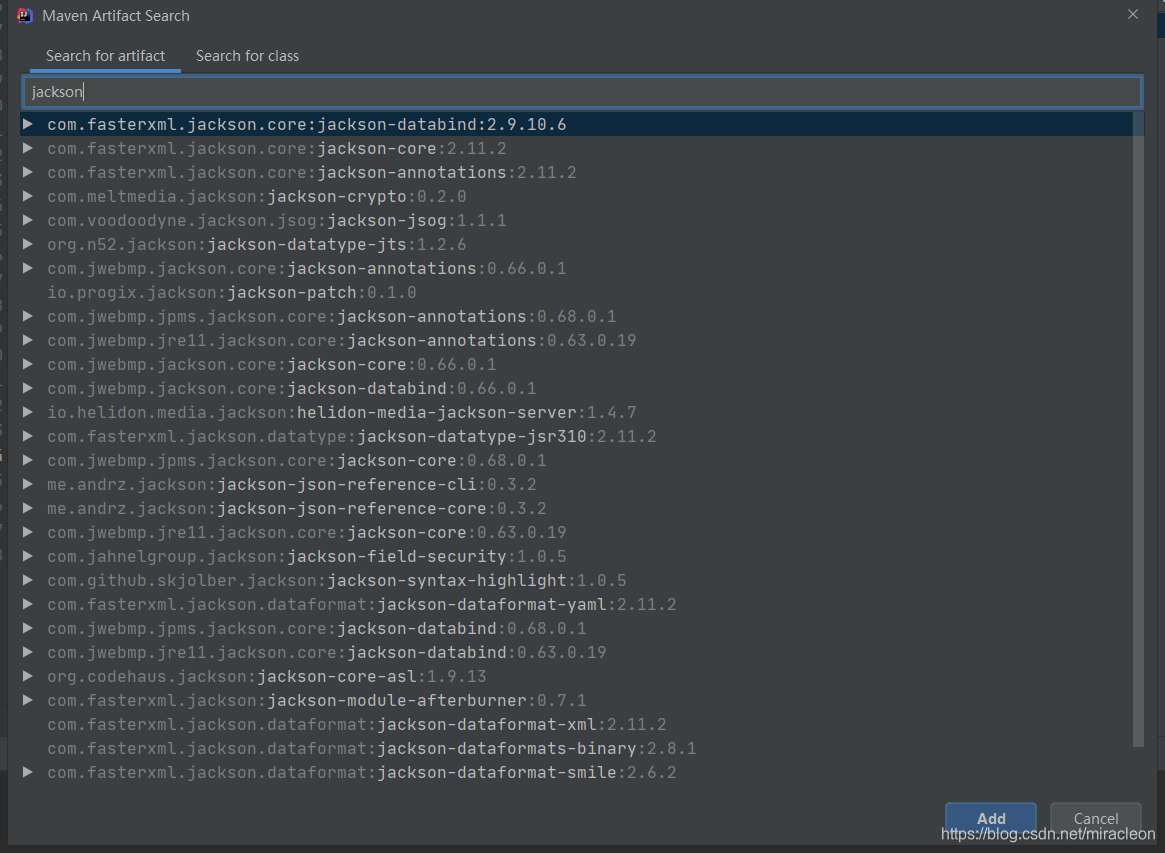Expand jackson-datatype-jsr310:2.11.2 entry
The image size is (1165, 853).
pos(27,435)
